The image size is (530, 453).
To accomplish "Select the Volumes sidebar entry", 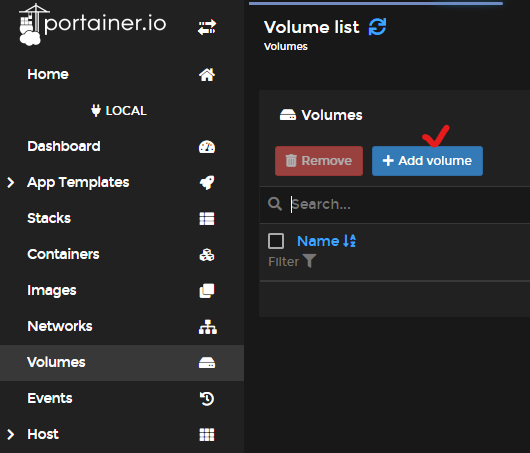I will click(x=122, y=363).
